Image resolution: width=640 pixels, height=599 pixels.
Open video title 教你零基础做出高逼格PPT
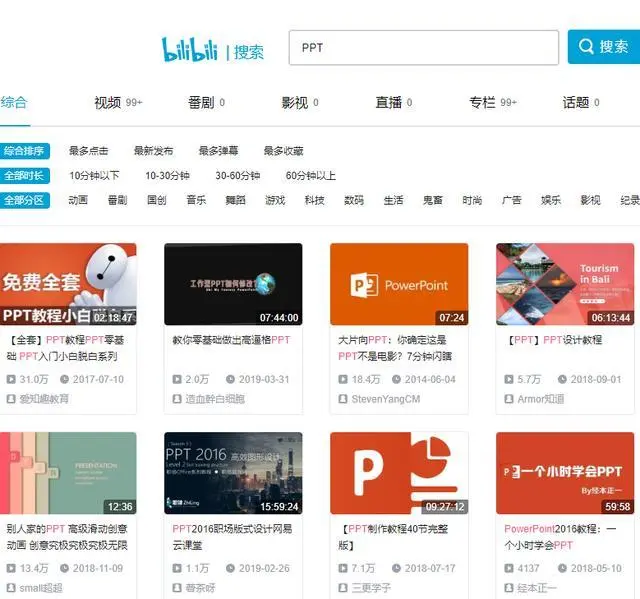click(231, 340)
